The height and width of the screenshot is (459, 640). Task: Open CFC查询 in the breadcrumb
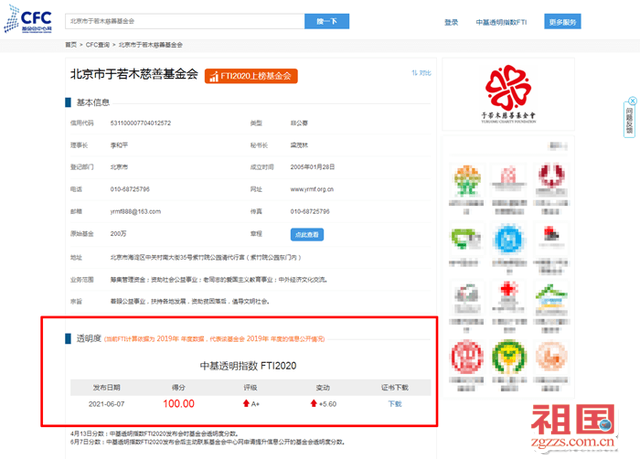98,44
